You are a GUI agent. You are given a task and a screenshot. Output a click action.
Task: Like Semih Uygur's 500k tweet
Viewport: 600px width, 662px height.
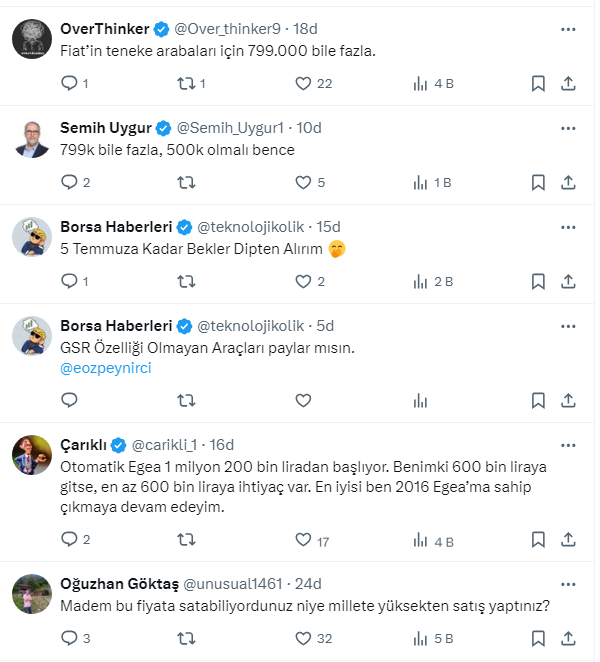304,182
